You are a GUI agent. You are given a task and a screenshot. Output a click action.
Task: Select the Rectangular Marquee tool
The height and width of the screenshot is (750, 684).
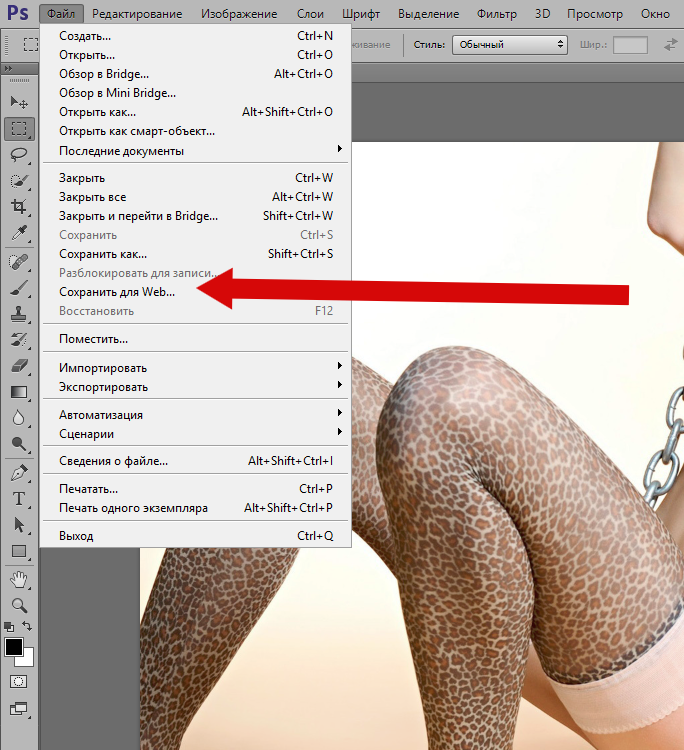19,129
